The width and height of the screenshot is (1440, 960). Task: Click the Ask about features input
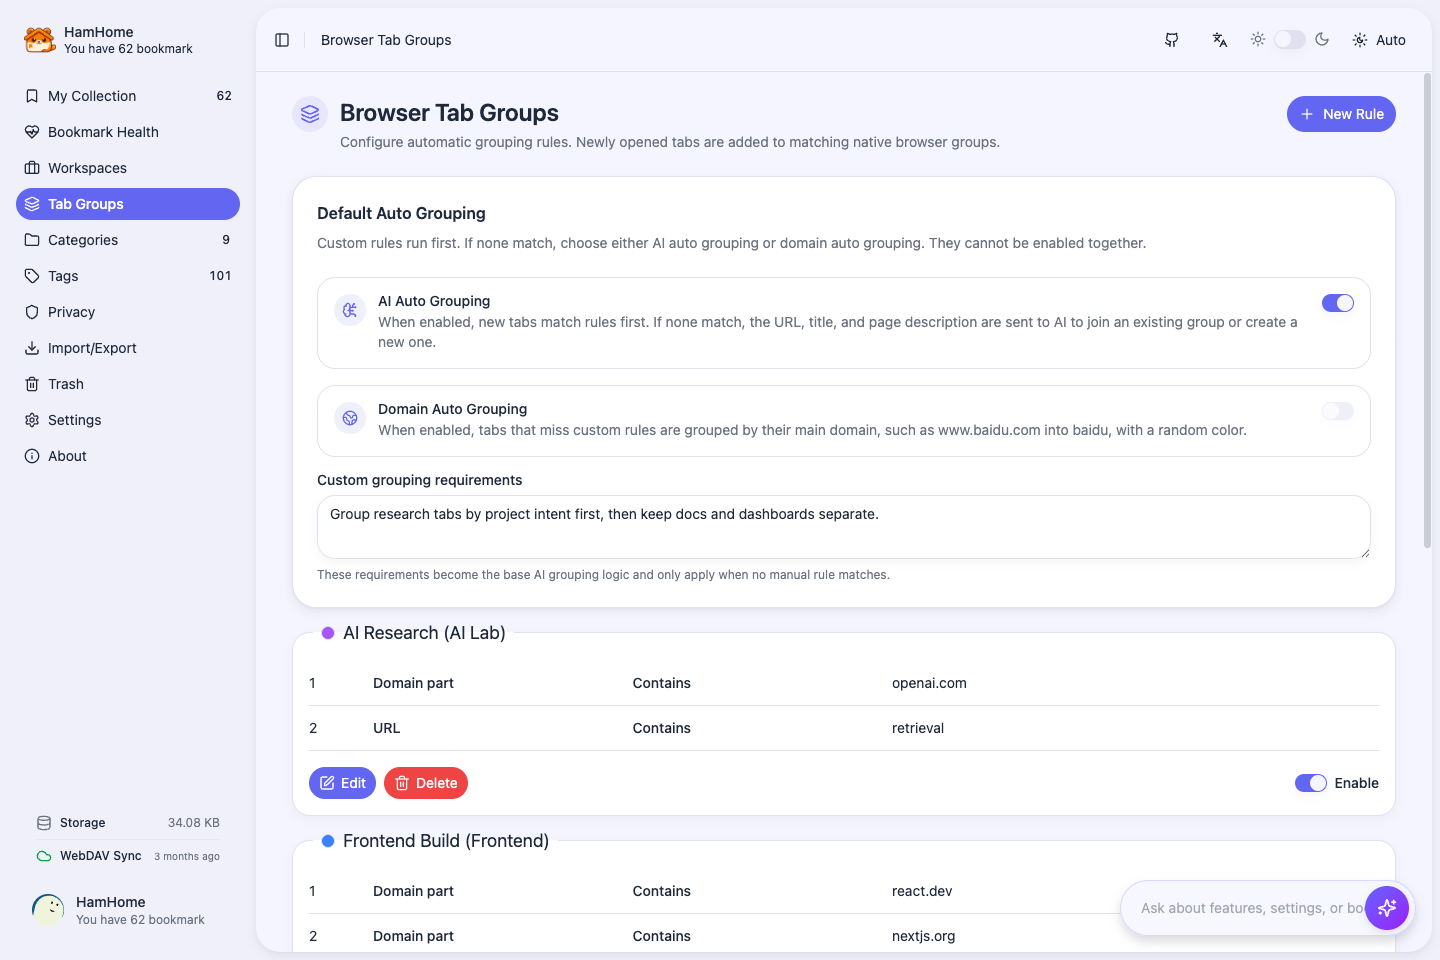point(1252,908)
